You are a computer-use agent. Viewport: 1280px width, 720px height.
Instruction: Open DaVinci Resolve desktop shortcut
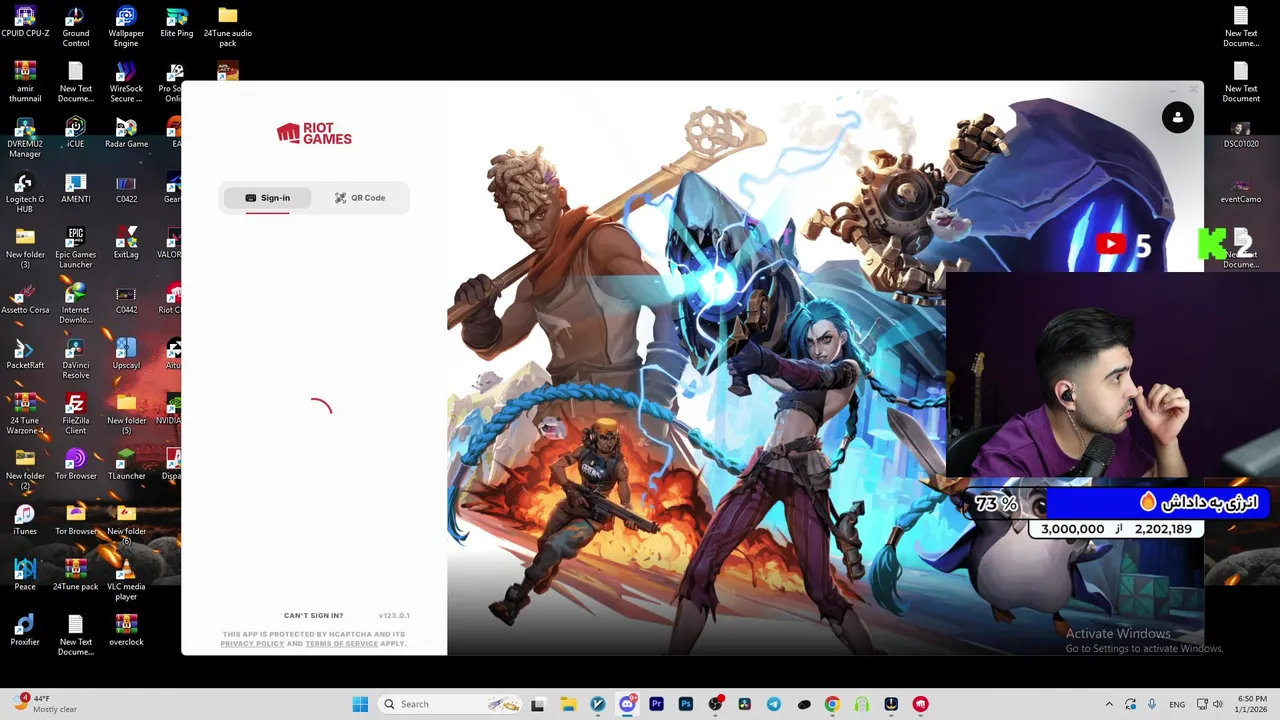[76, 359]
